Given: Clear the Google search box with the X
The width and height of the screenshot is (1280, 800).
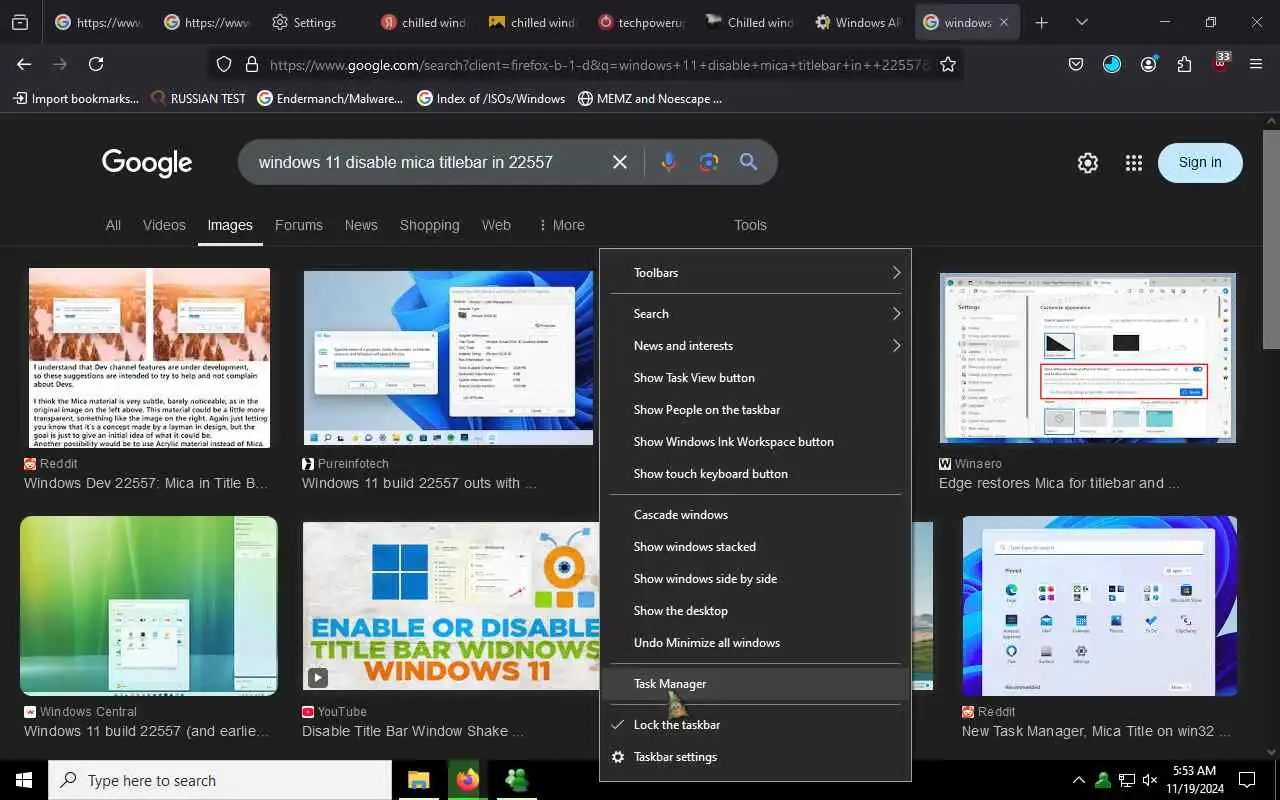Looking at the screenshot, I should (620, 162).
